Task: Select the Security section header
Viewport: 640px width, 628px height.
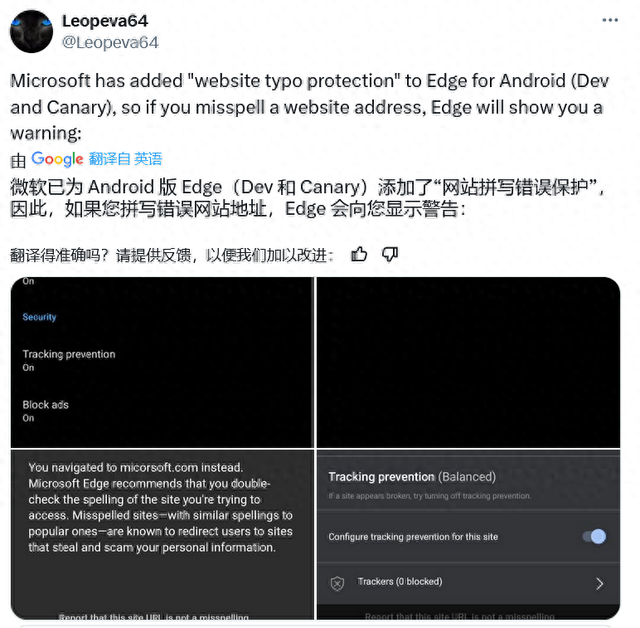Action: click(39, 317)
